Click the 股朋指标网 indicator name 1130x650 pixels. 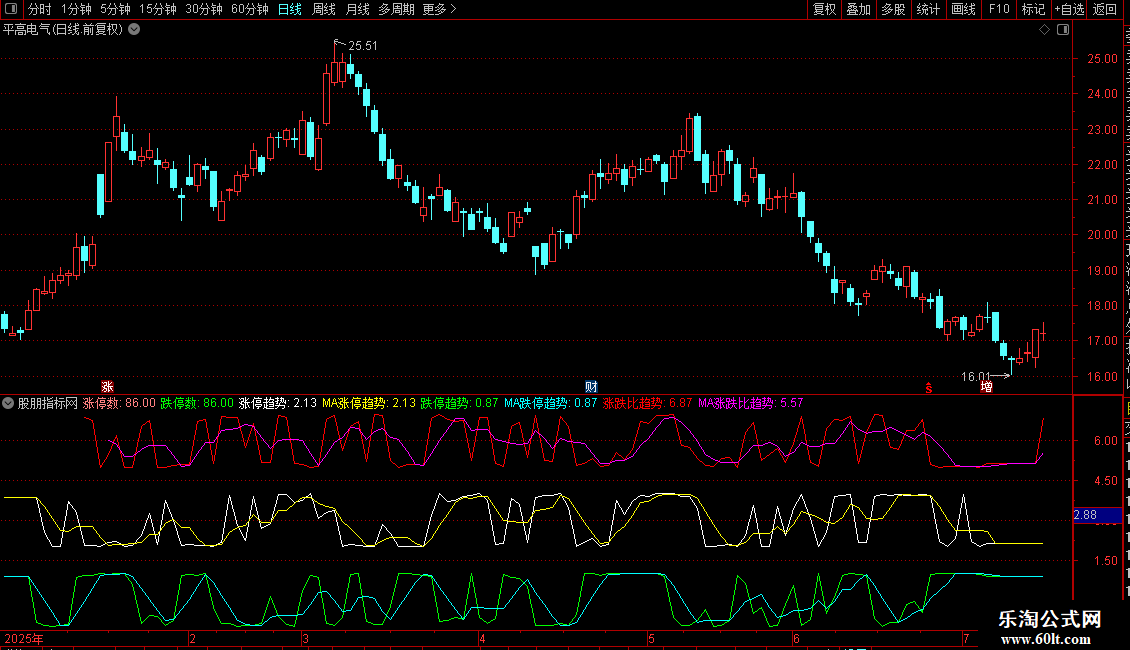pyautogui.click(x=48, y=404)
